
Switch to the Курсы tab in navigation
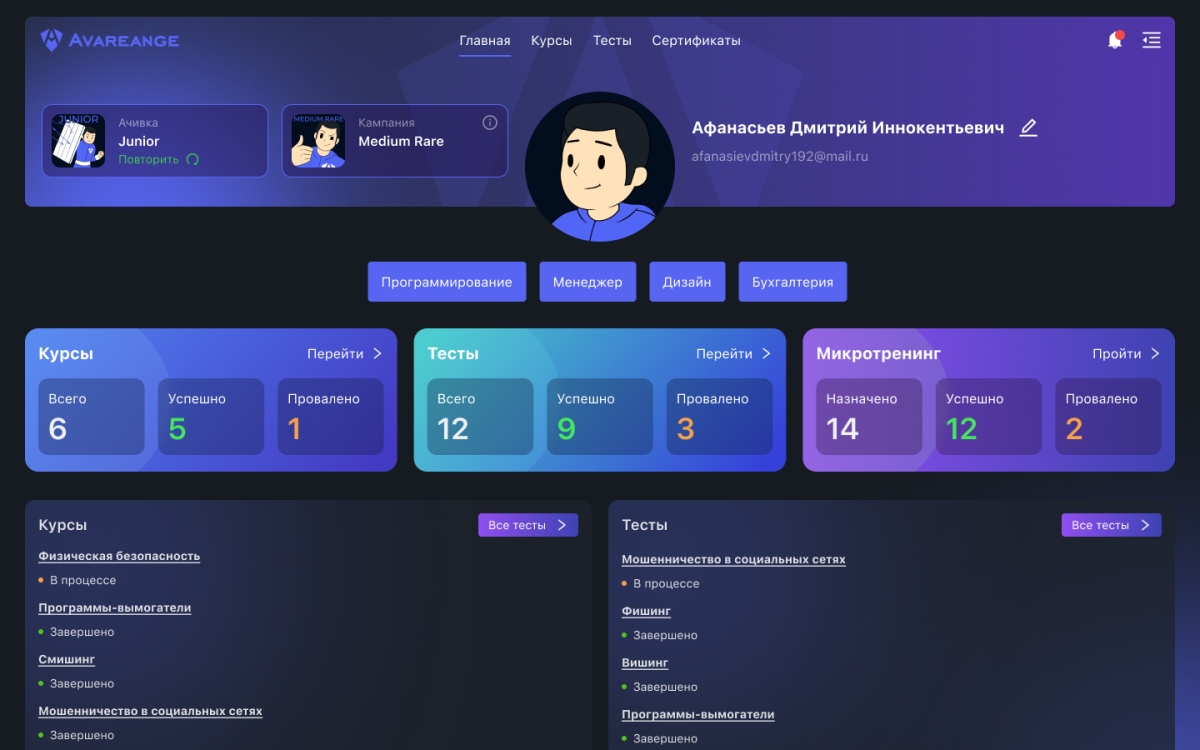pyautogui.click(x=551, y=41)
